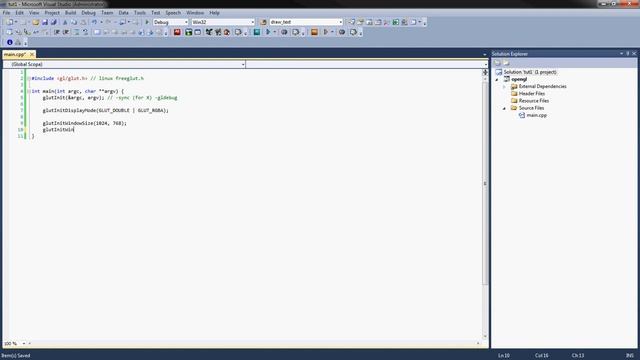Open the Tools menu
The image size is (640, 360).
point(140,13)
